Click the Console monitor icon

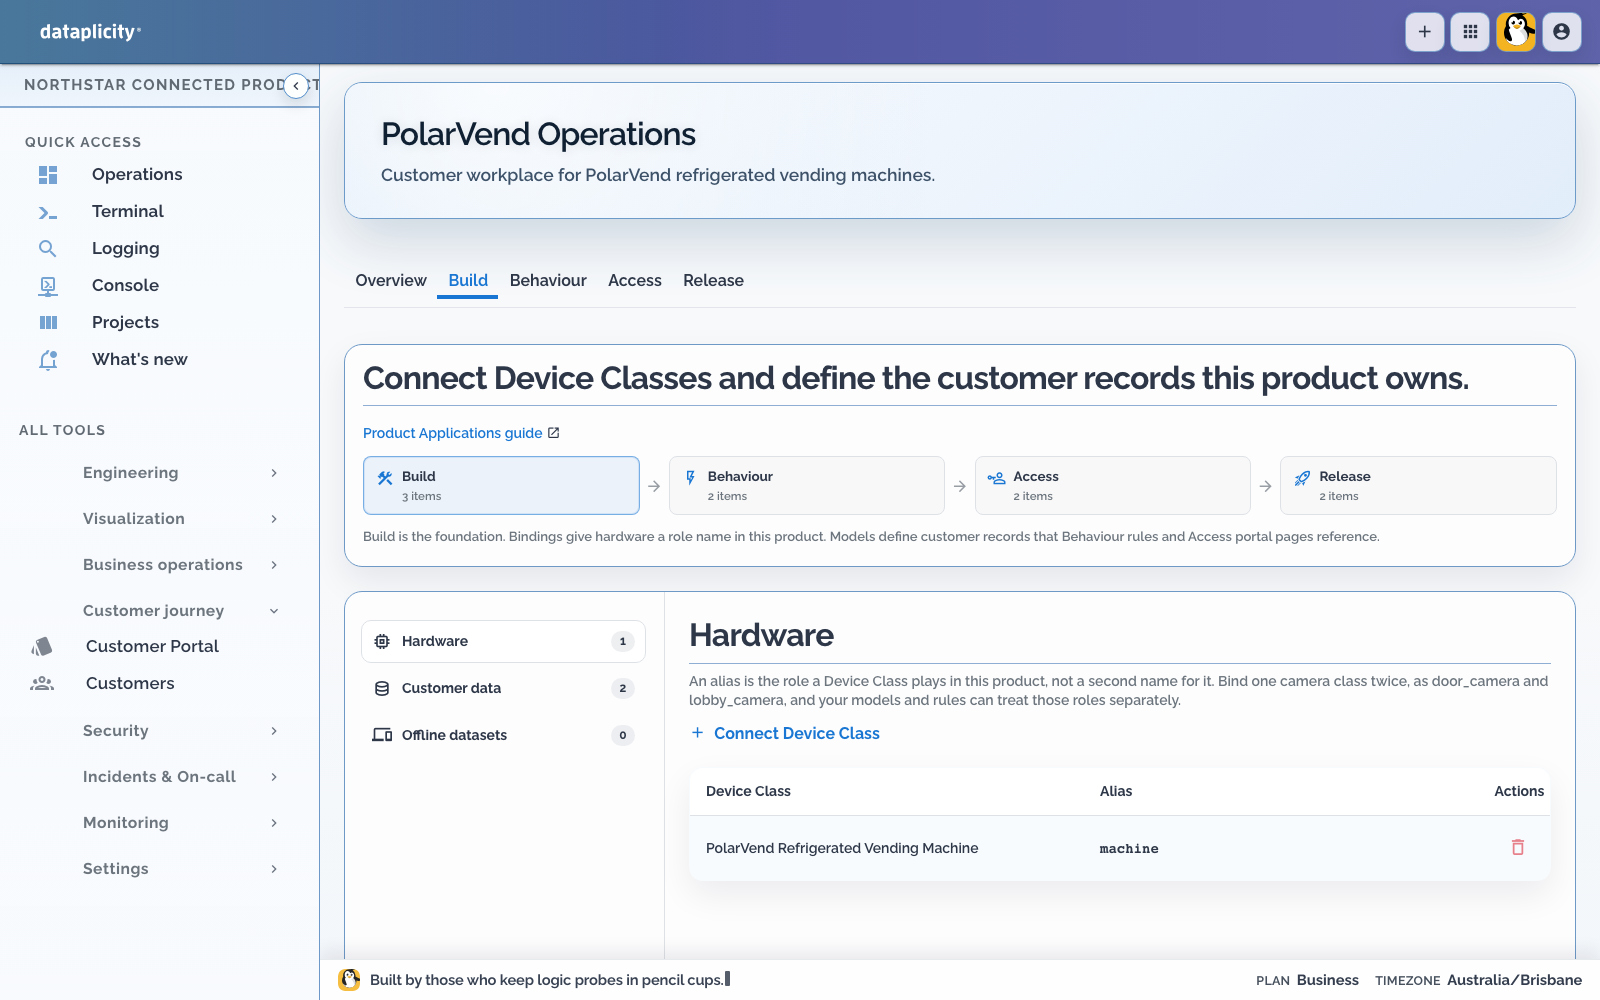(48, 286)
